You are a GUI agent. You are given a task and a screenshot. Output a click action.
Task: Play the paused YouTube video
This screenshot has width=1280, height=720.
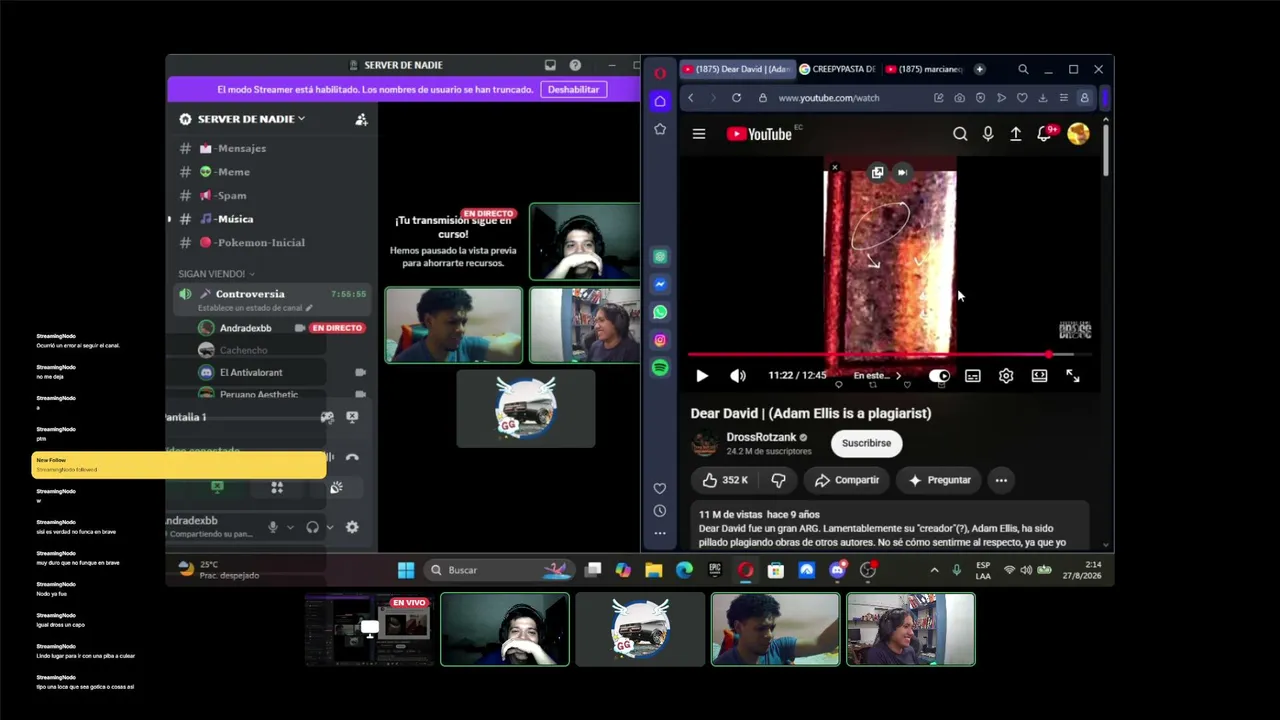click(x=702, y=376)
